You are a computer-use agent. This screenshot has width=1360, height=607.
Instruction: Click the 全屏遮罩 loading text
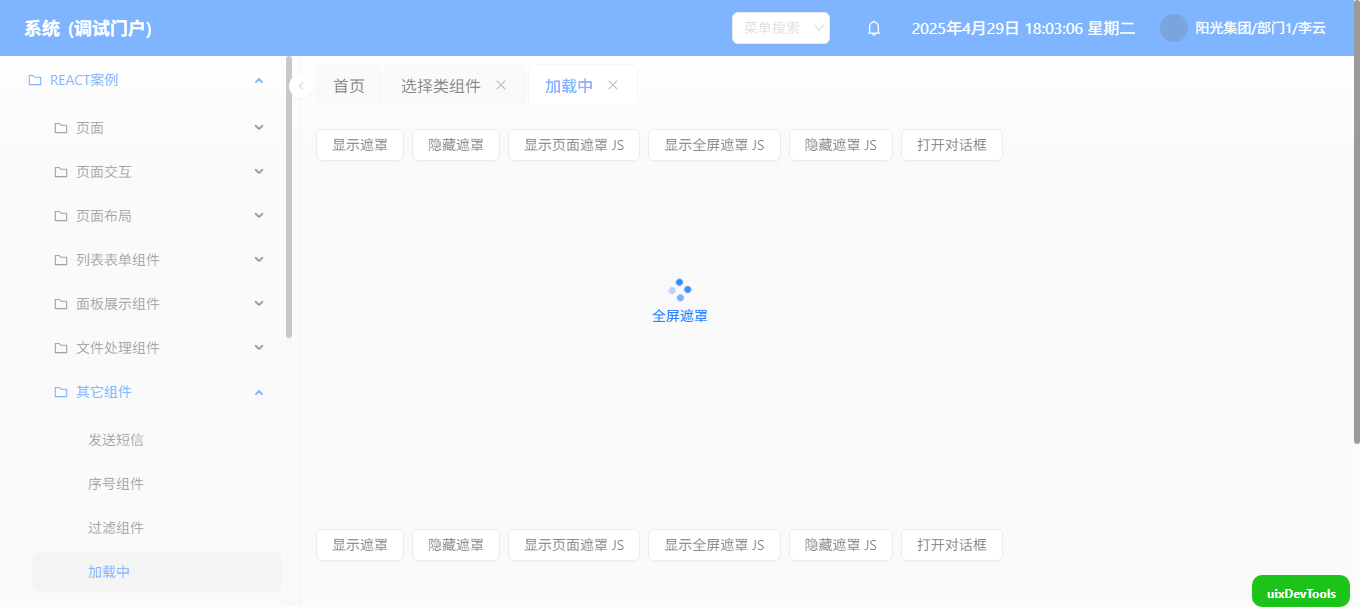[680, 316]
